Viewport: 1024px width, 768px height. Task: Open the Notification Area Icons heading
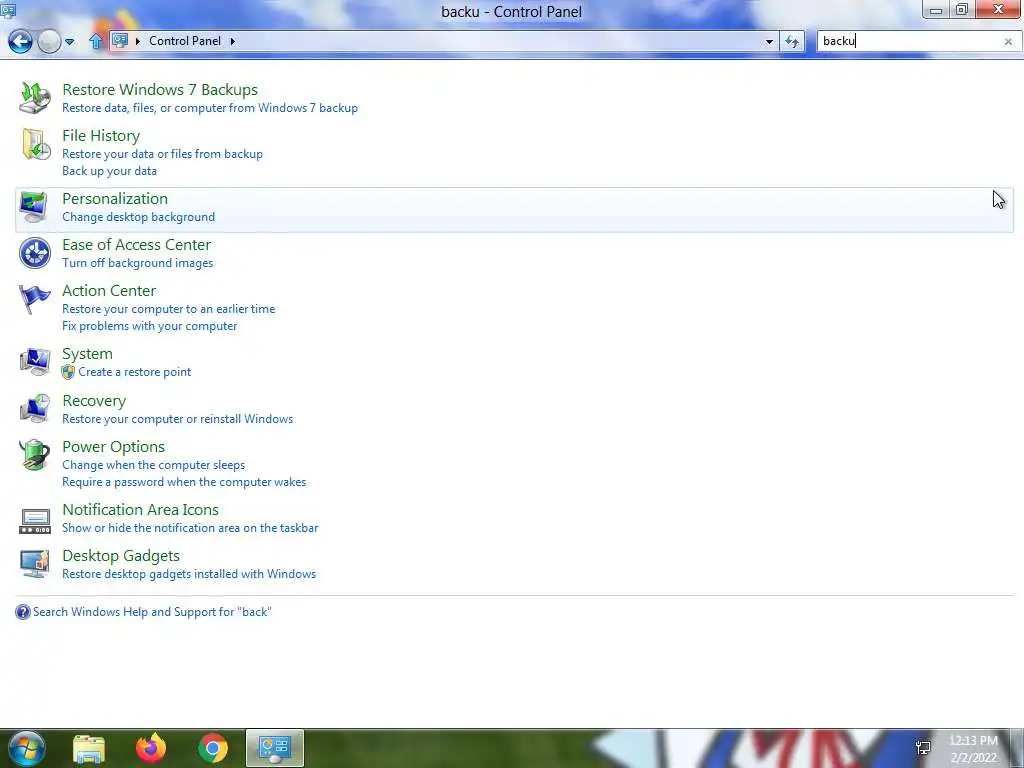point(140,509)
